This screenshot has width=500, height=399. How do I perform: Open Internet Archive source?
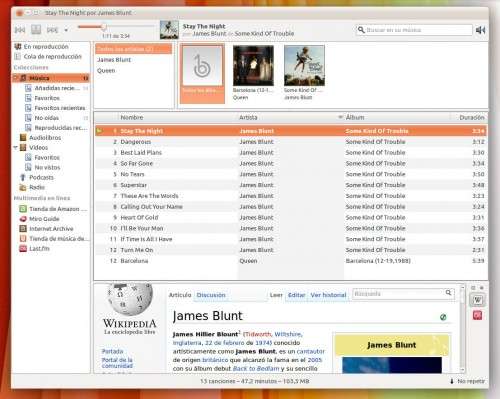coord(46,229)
